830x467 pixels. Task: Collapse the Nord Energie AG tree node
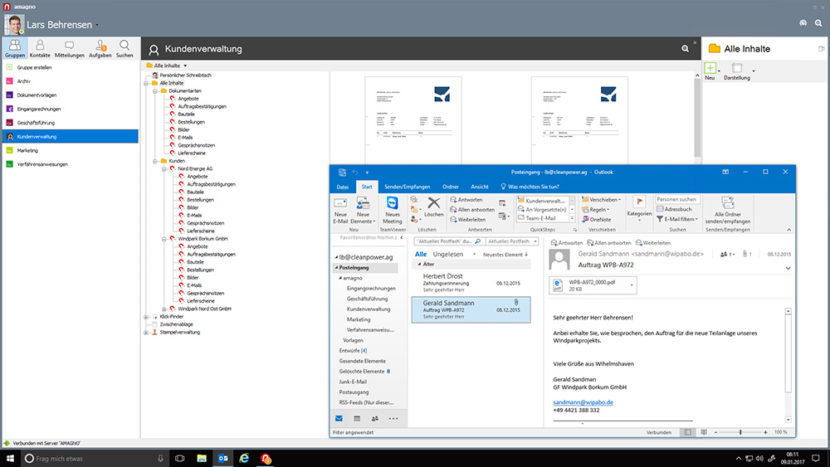tap(164, 168)
